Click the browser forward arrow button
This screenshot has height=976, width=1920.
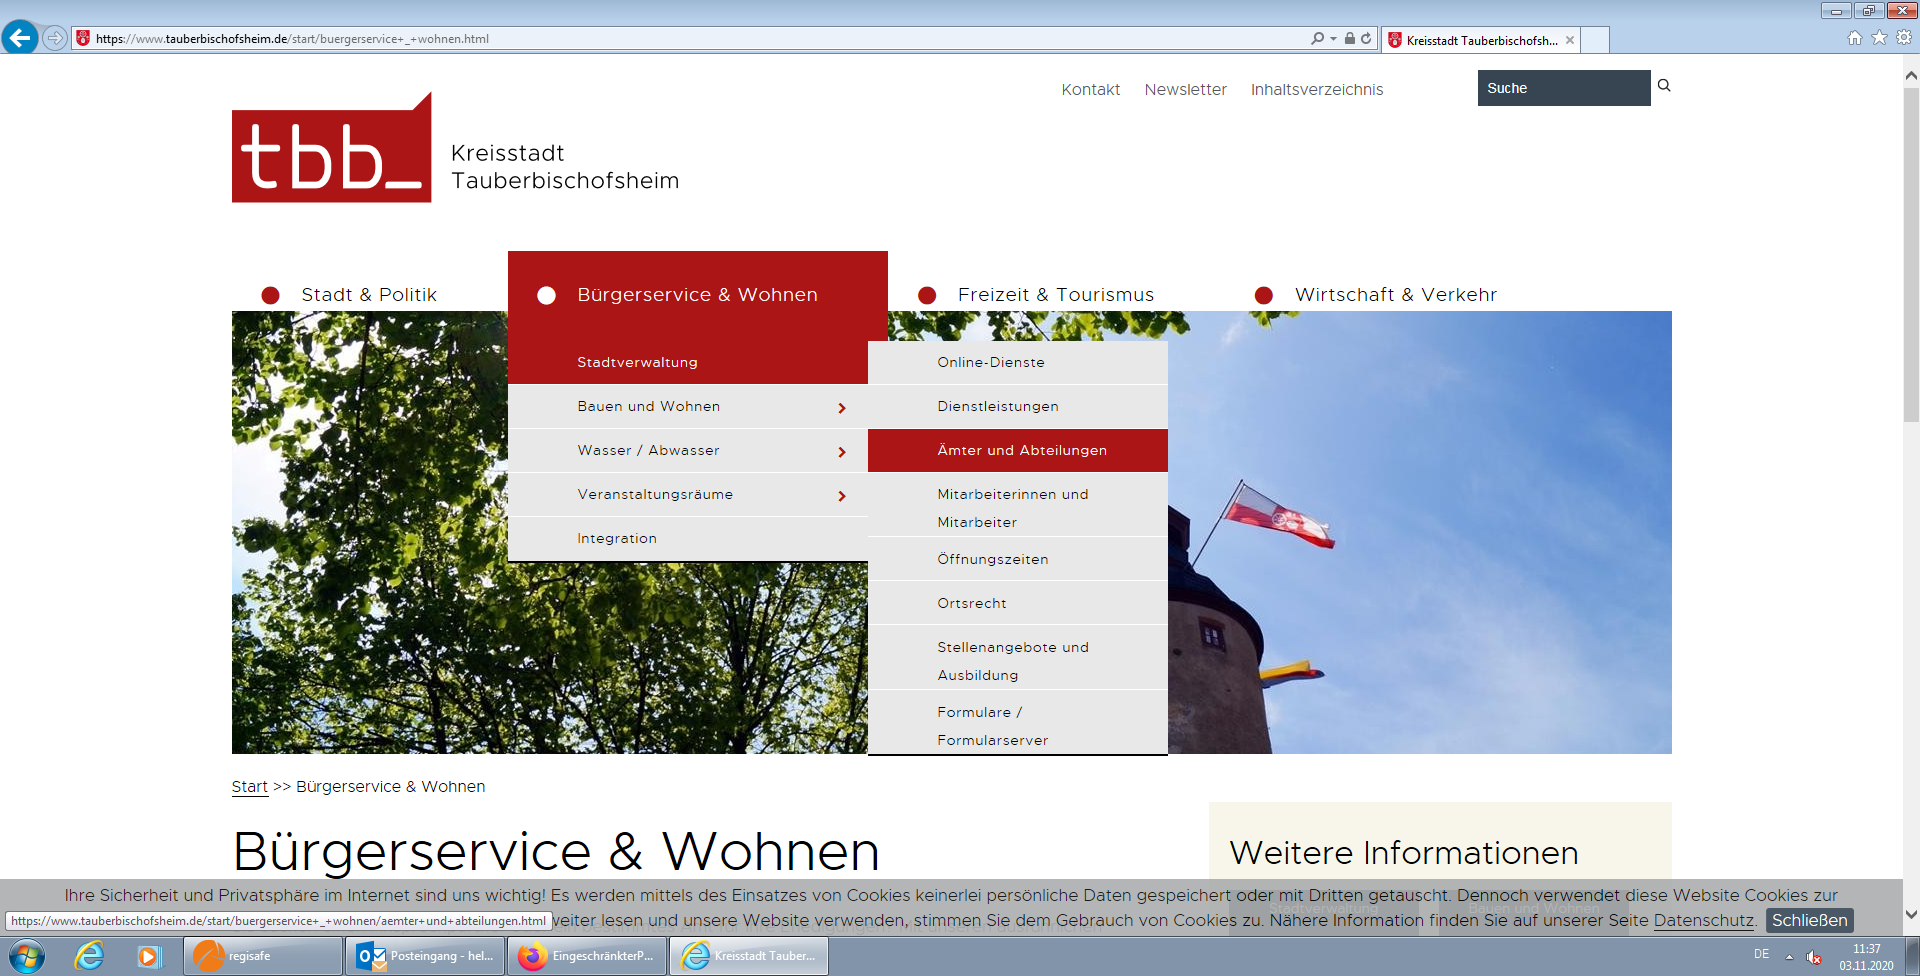(x=55, y=38)
